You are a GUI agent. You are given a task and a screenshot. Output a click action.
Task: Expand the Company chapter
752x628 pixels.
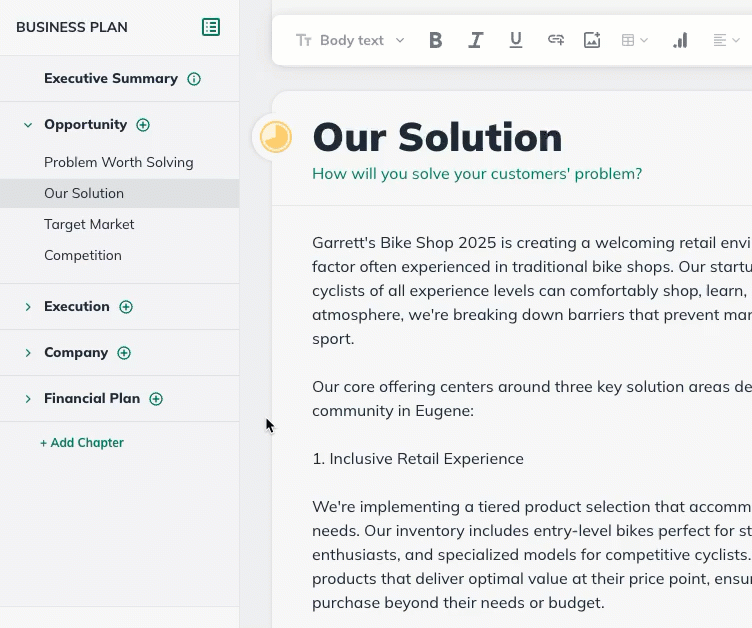[x=28, y=353]
